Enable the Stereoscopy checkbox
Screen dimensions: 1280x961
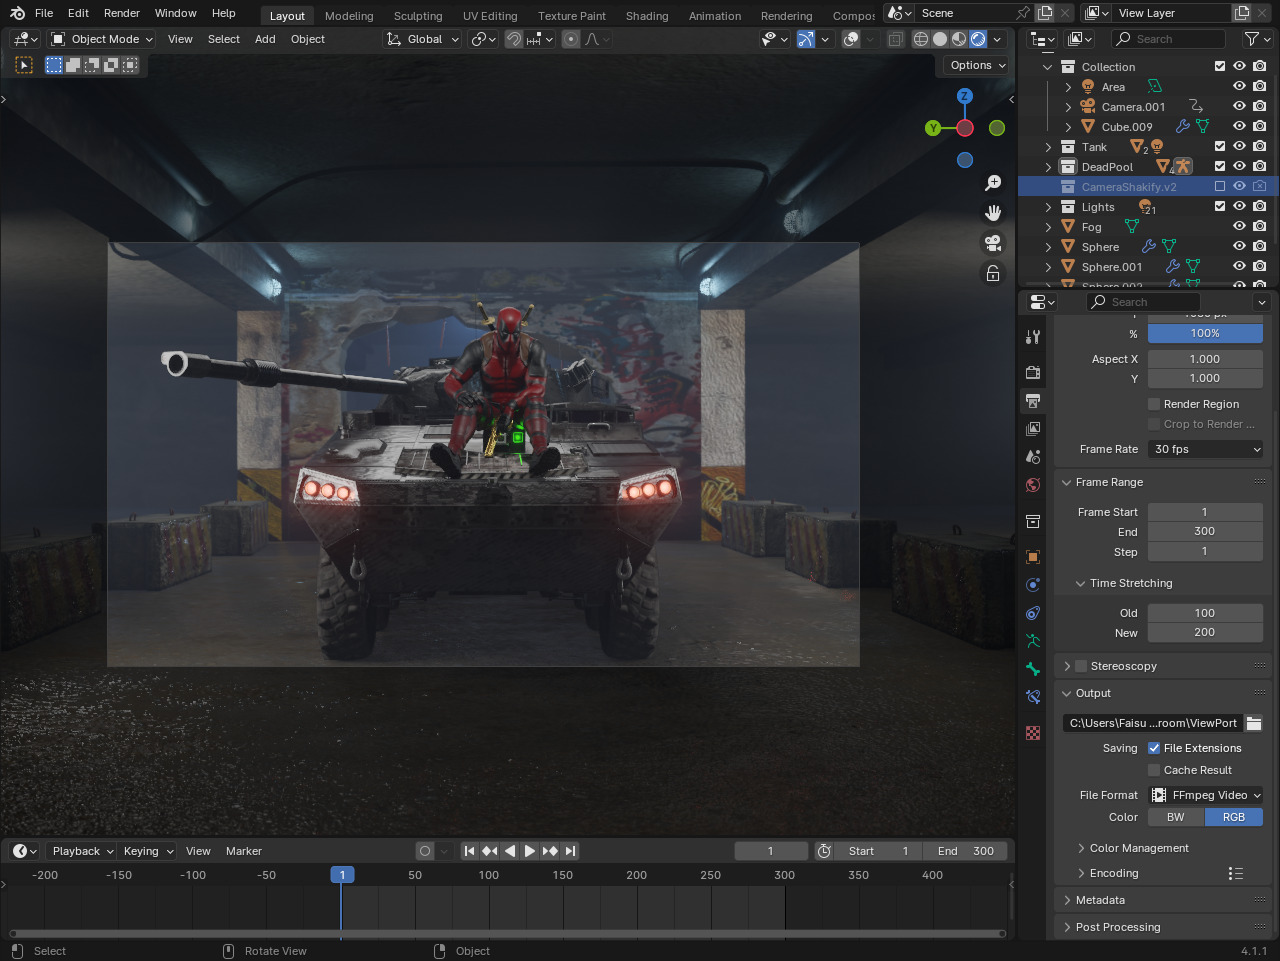[x=1081, y=666]
